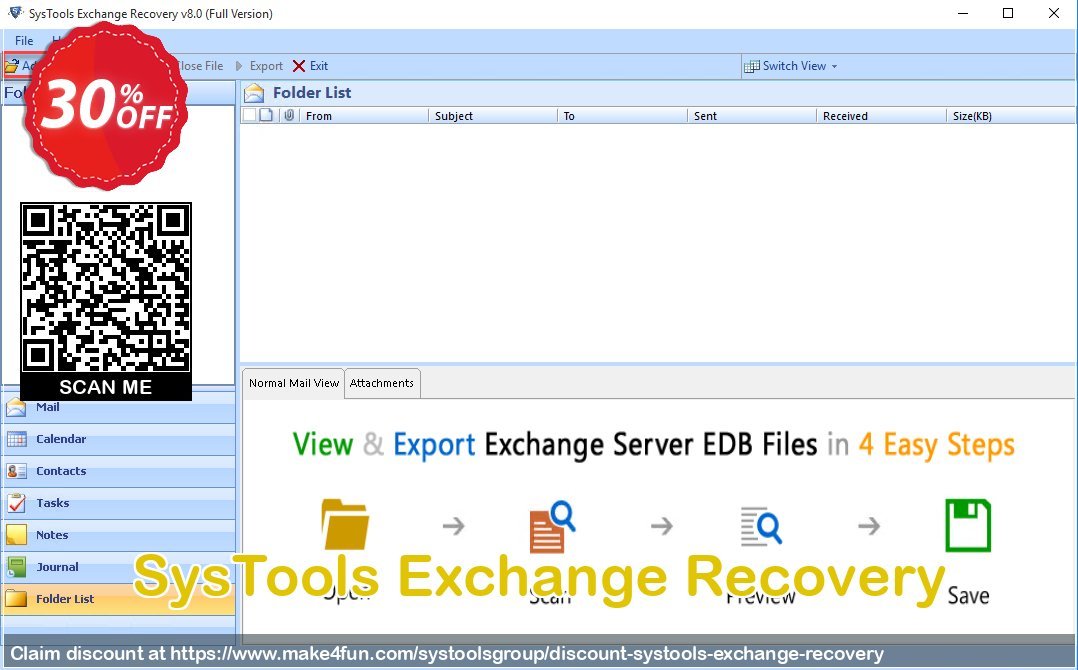Sort by the Size(KB) column

tap(1011, 115)
